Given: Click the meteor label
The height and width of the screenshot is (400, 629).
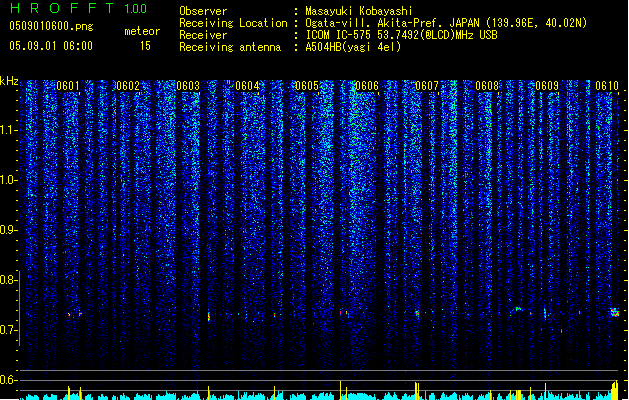Looking at the screenshot, I should (142, 31).
